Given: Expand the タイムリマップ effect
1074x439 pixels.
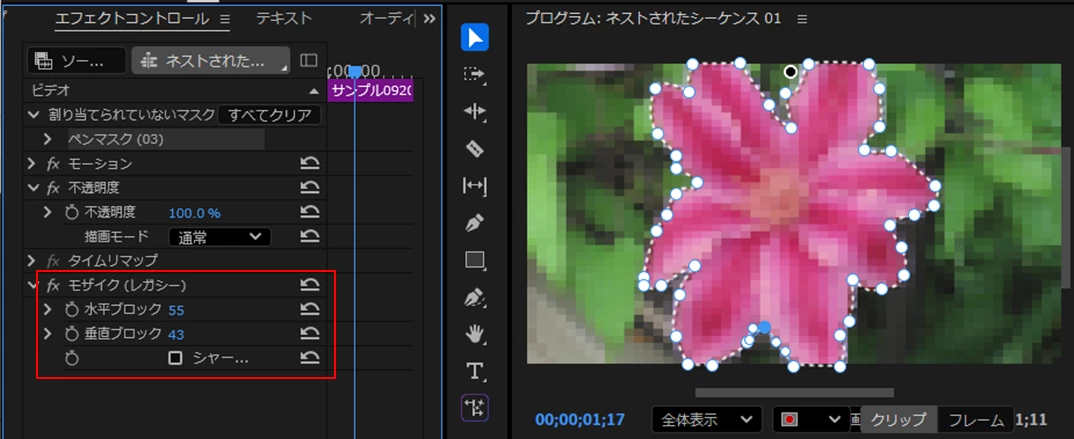Looking at the screenshot, I should [32, 260].
